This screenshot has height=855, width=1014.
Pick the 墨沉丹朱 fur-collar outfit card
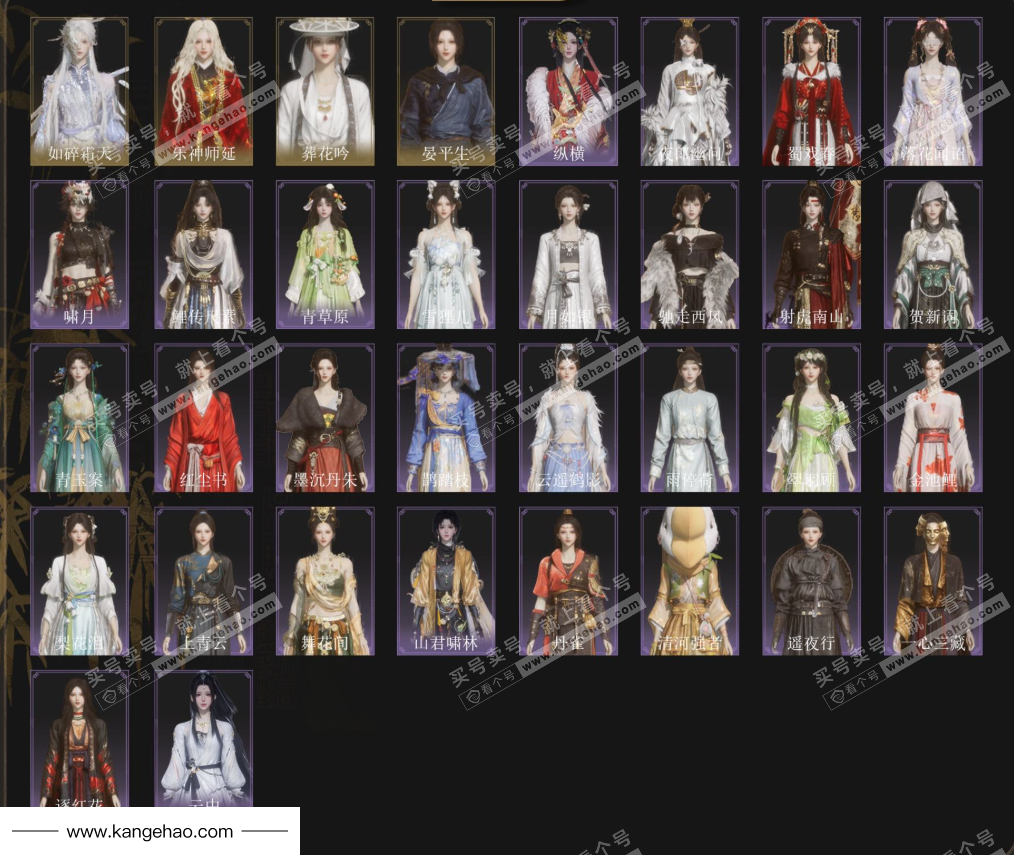tap(325, 418)
